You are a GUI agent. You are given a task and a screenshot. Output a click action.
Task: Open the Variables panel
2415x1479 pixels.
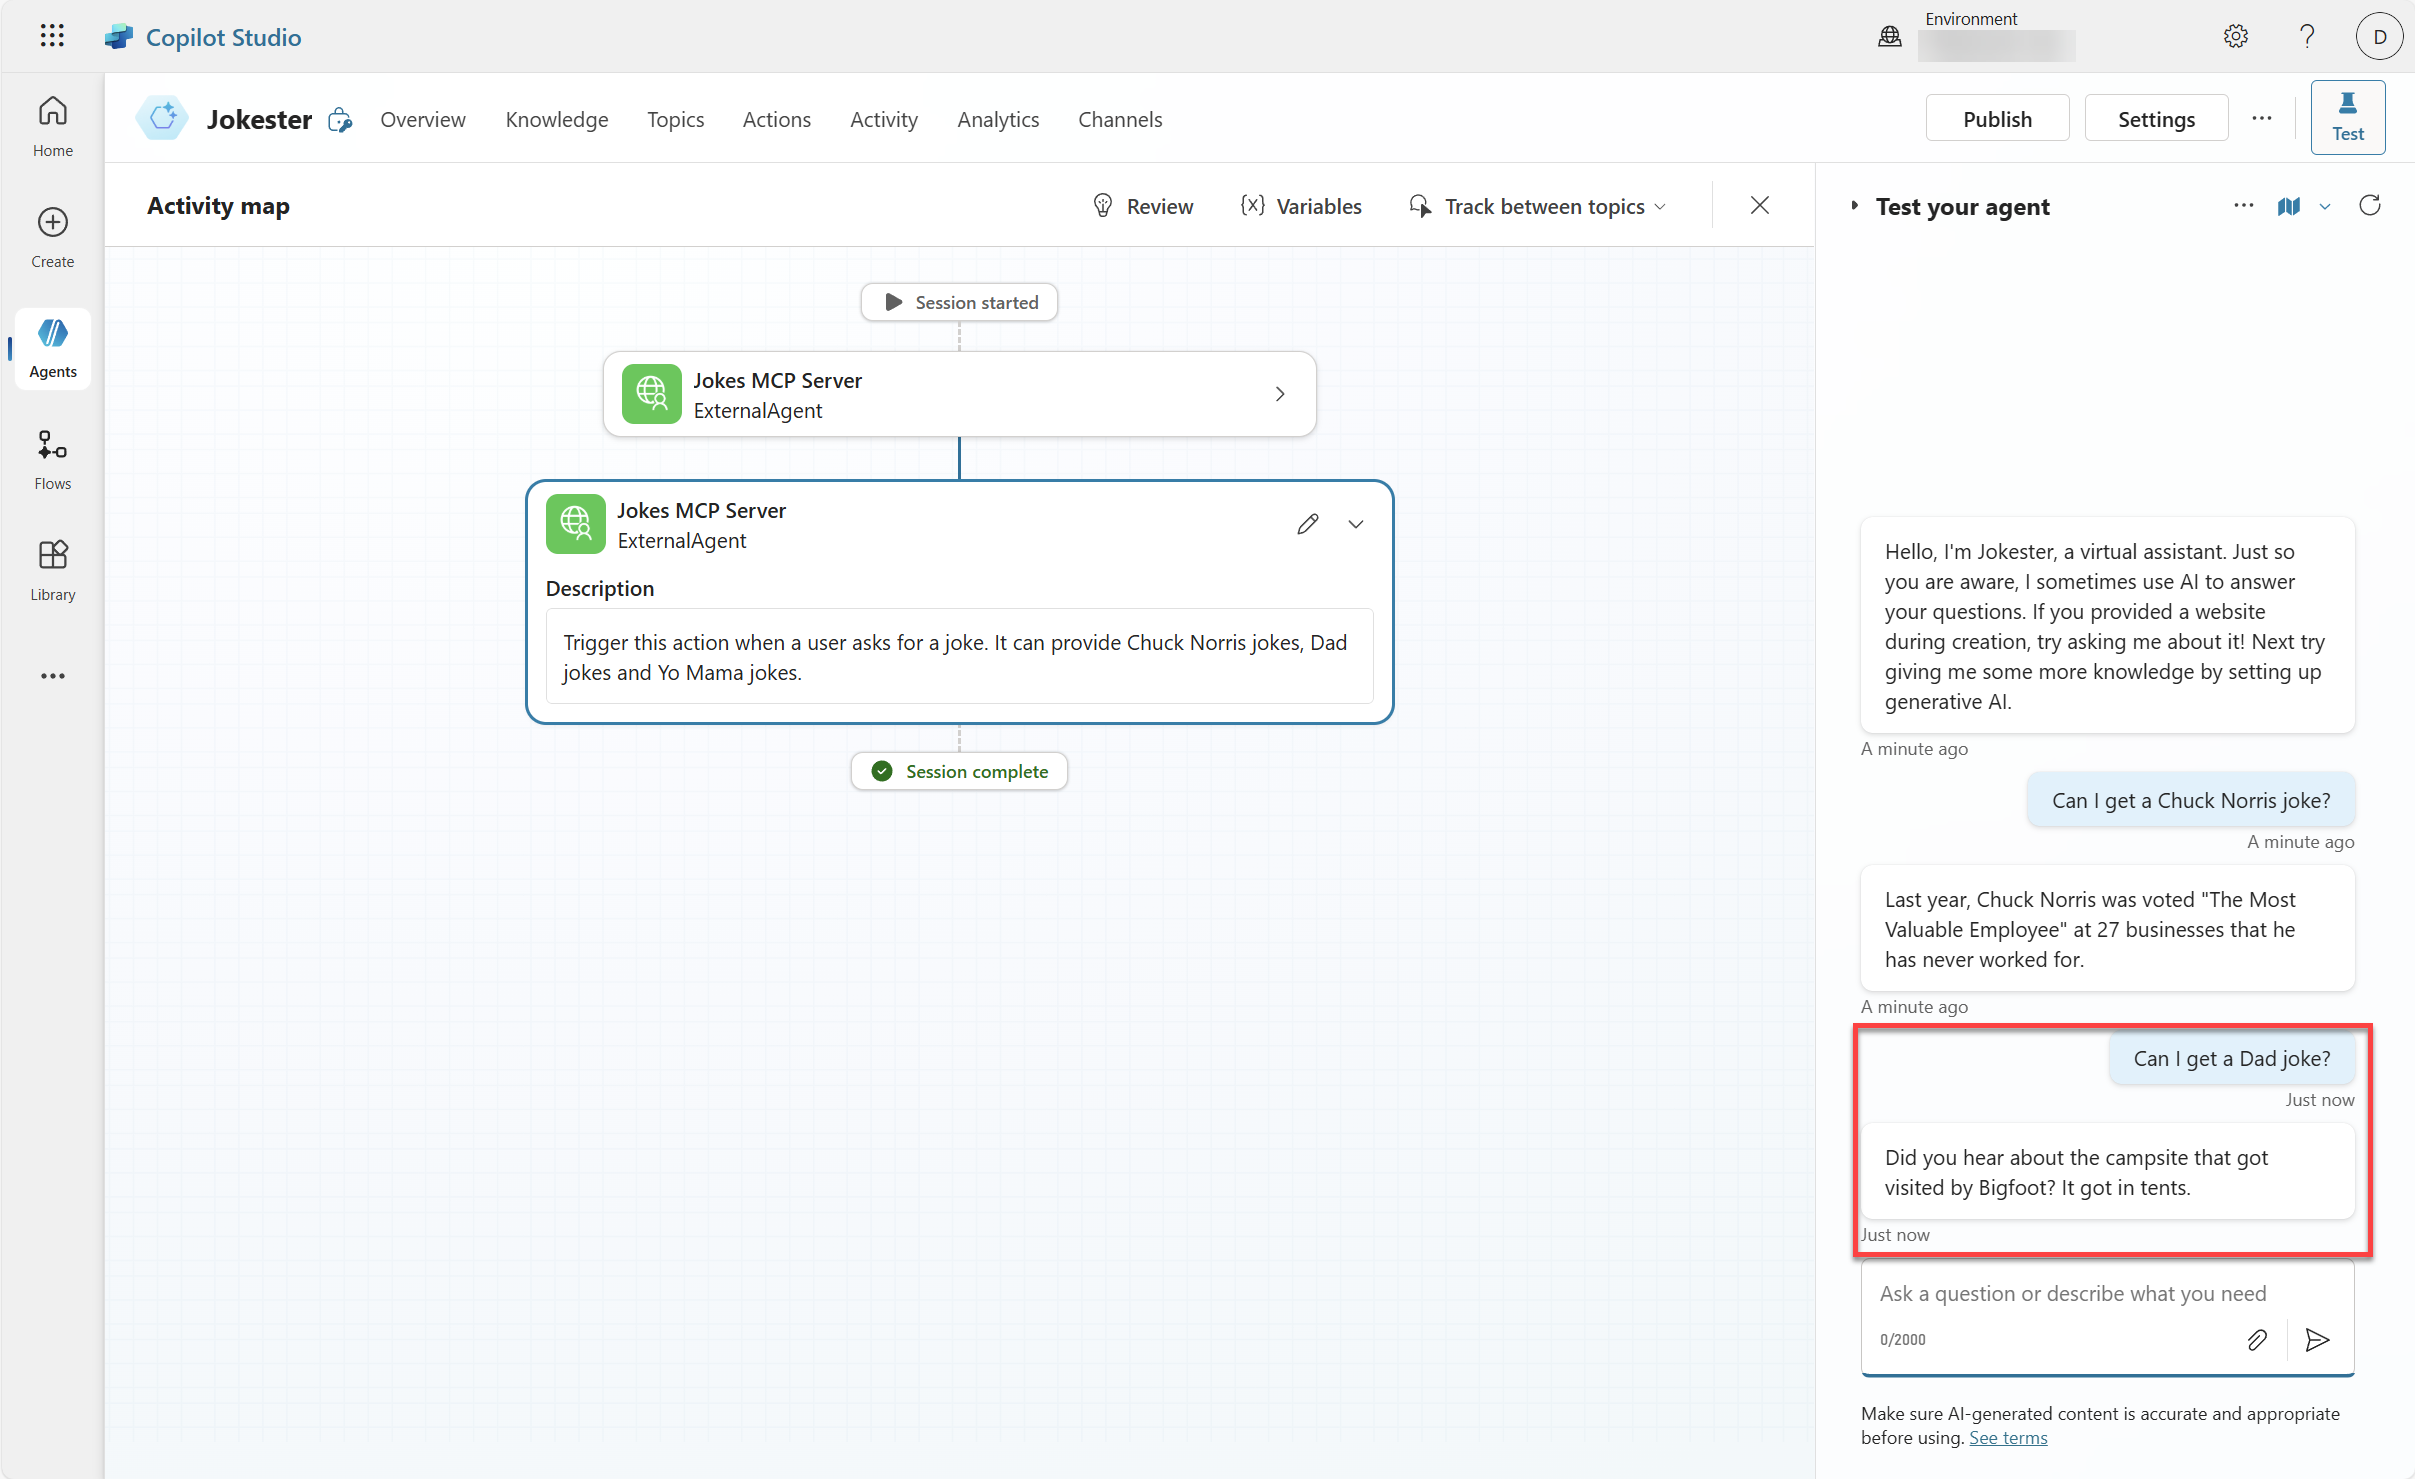[1301, 206]
